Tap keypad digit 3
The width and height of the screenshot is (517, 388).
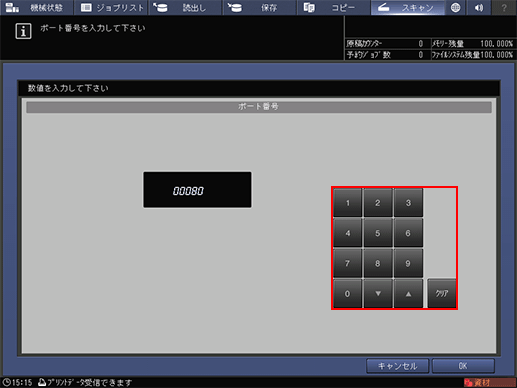pos(408,203)
